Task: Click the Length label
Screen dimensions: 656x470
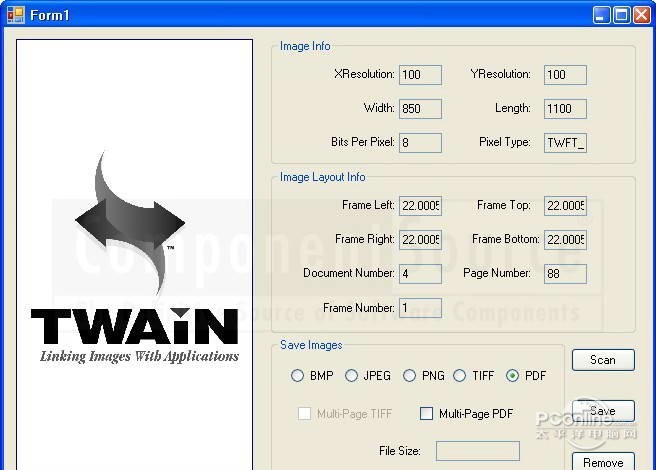Action: click(512, 108)
